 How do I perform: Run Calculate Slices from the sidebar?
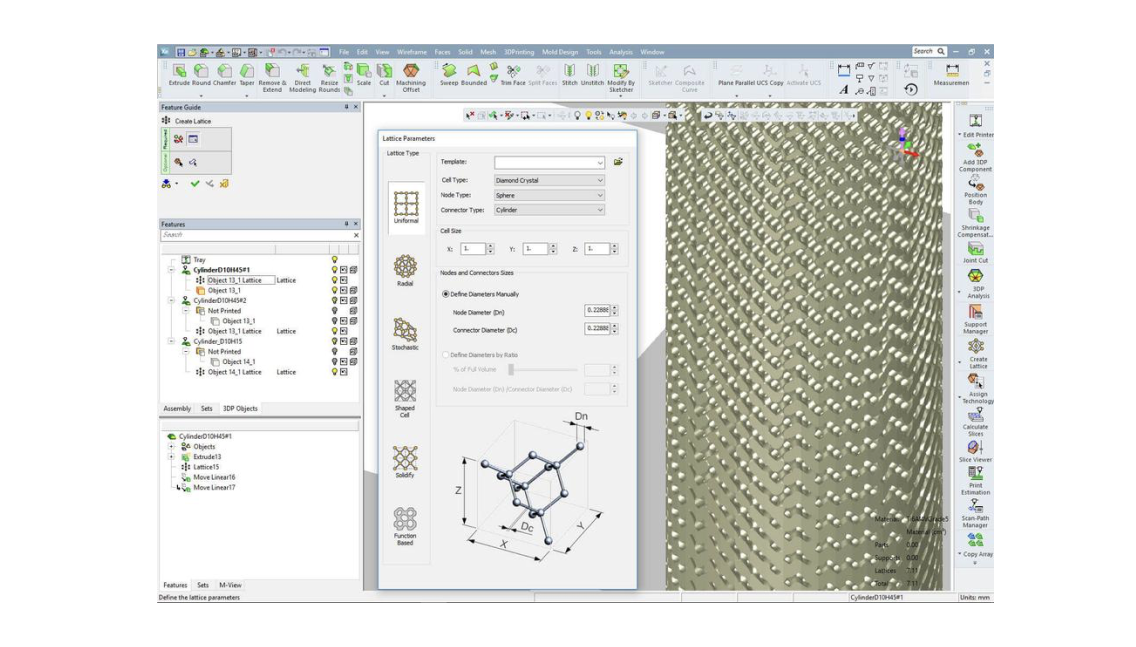click(x=975, y=422)
